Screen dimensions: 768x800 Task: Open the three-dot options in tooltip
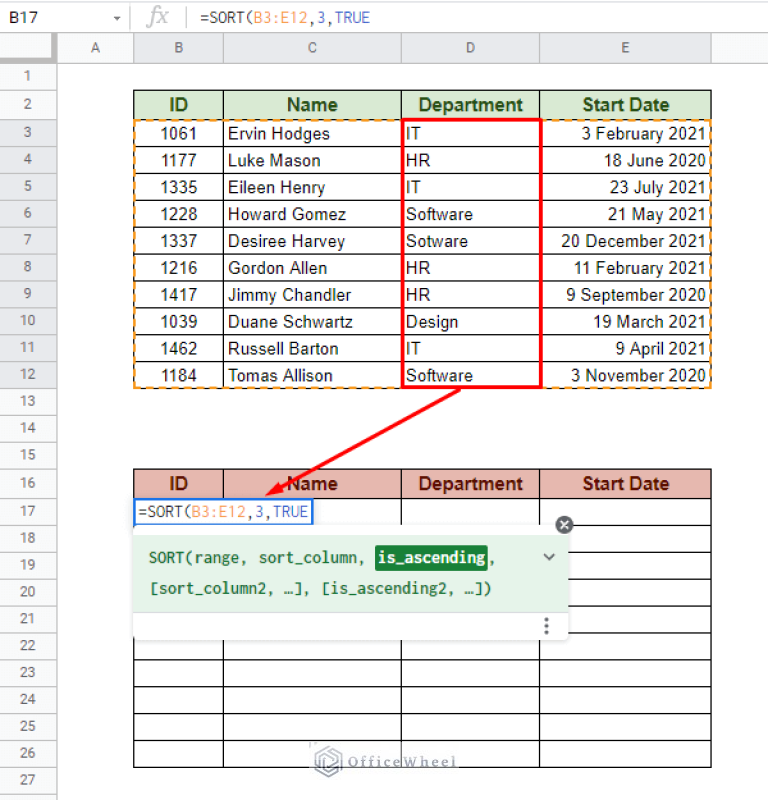[x=546, y=626]
